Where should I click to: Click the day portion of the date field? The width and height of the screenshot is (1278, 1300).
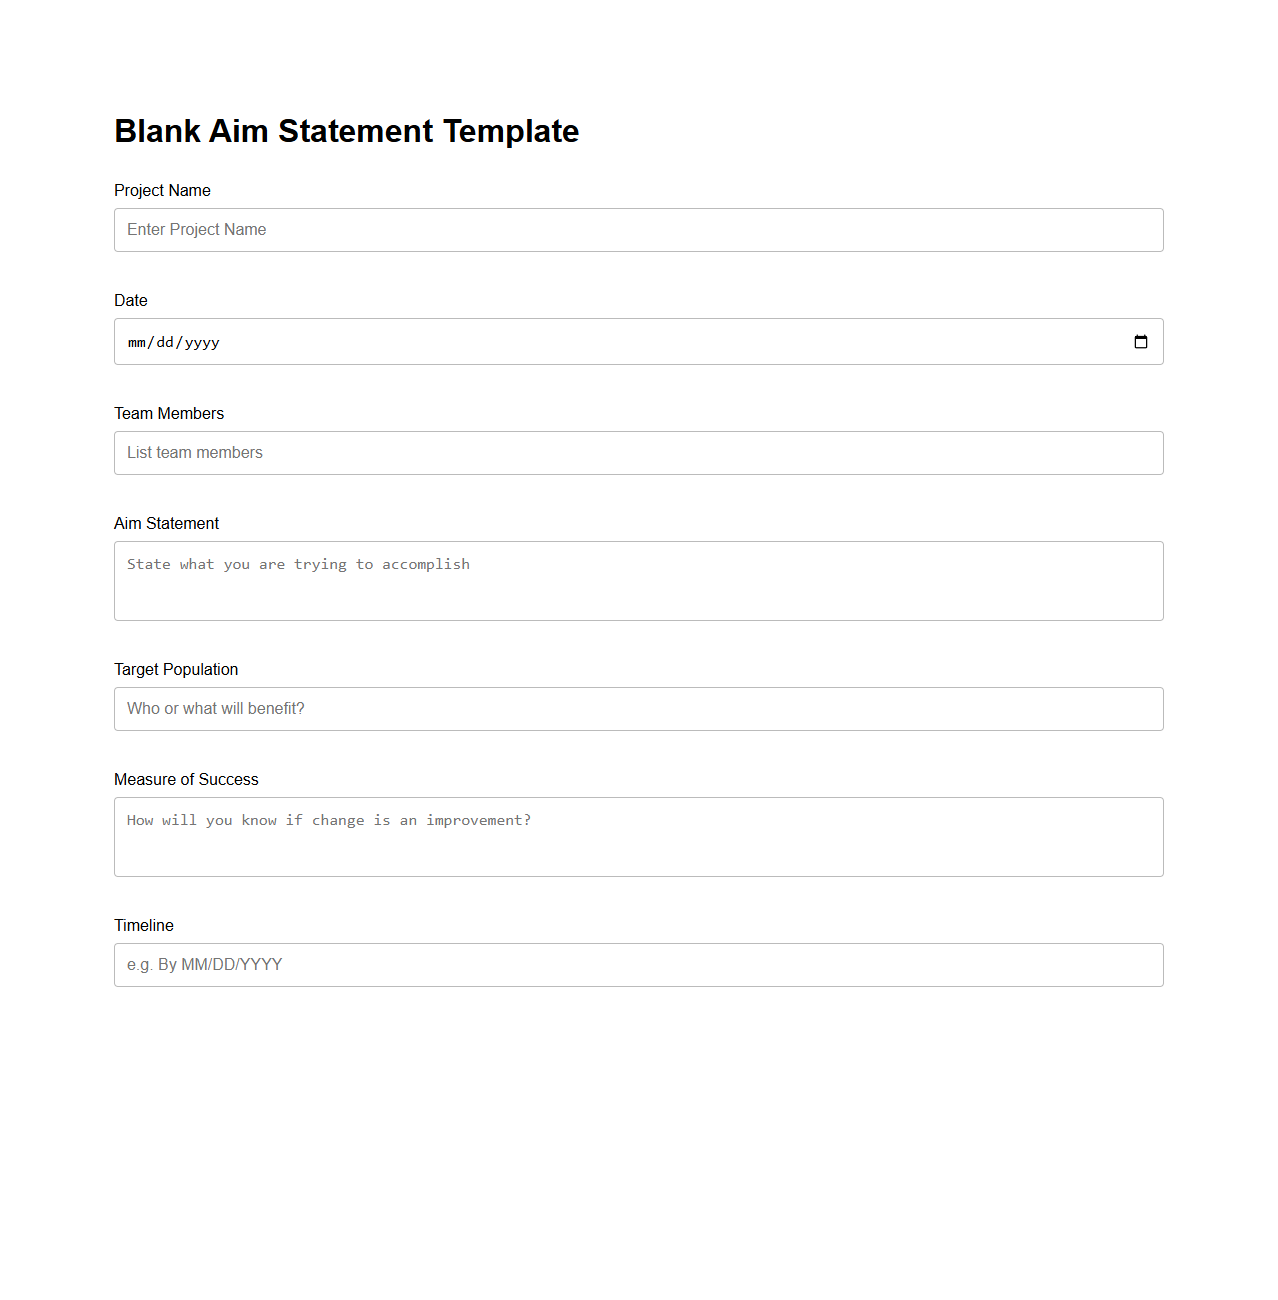(x=164, y=341)
